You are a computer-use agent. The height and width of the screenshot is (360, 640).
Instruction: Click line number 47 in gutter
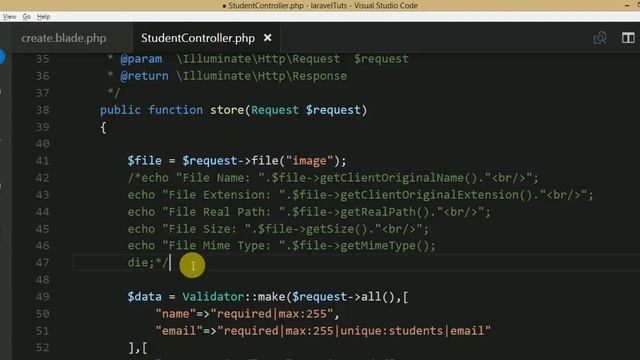point(42,262)
